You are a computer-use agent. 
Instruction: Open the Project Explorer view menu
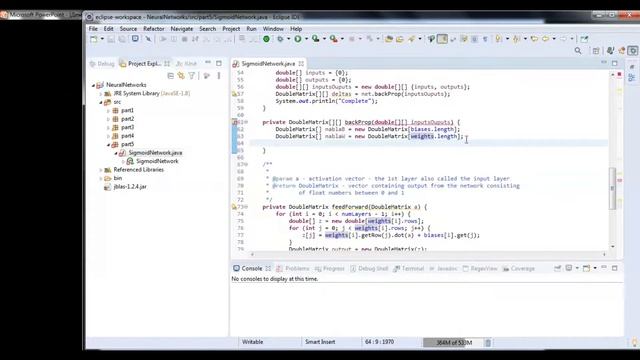(x=219, y=76)
